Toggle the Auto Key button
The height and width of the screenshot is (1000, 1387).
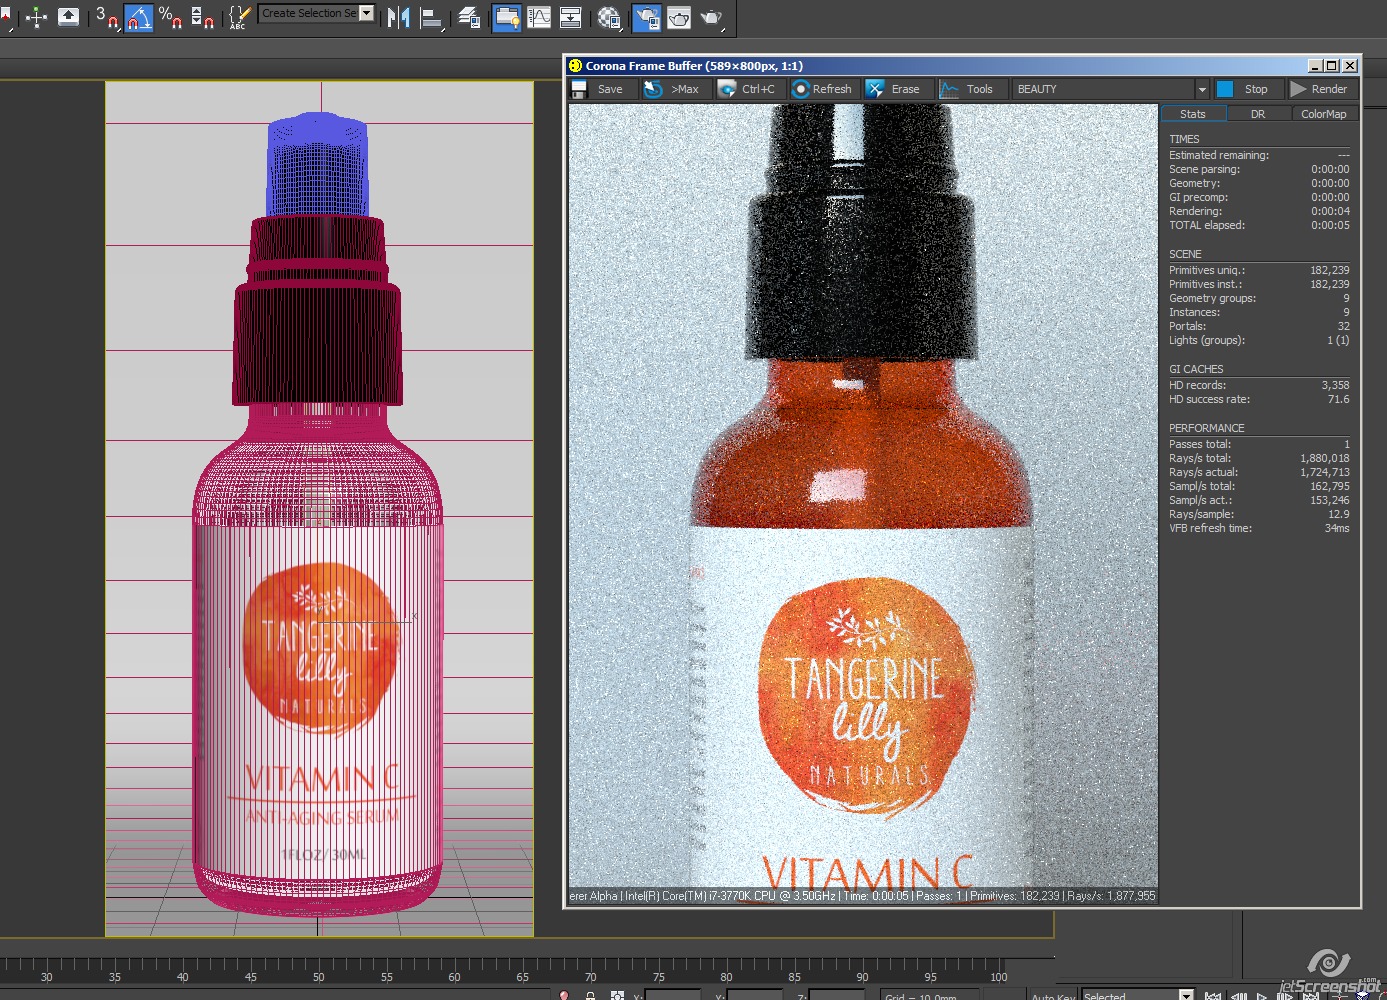pos(1052,995)
